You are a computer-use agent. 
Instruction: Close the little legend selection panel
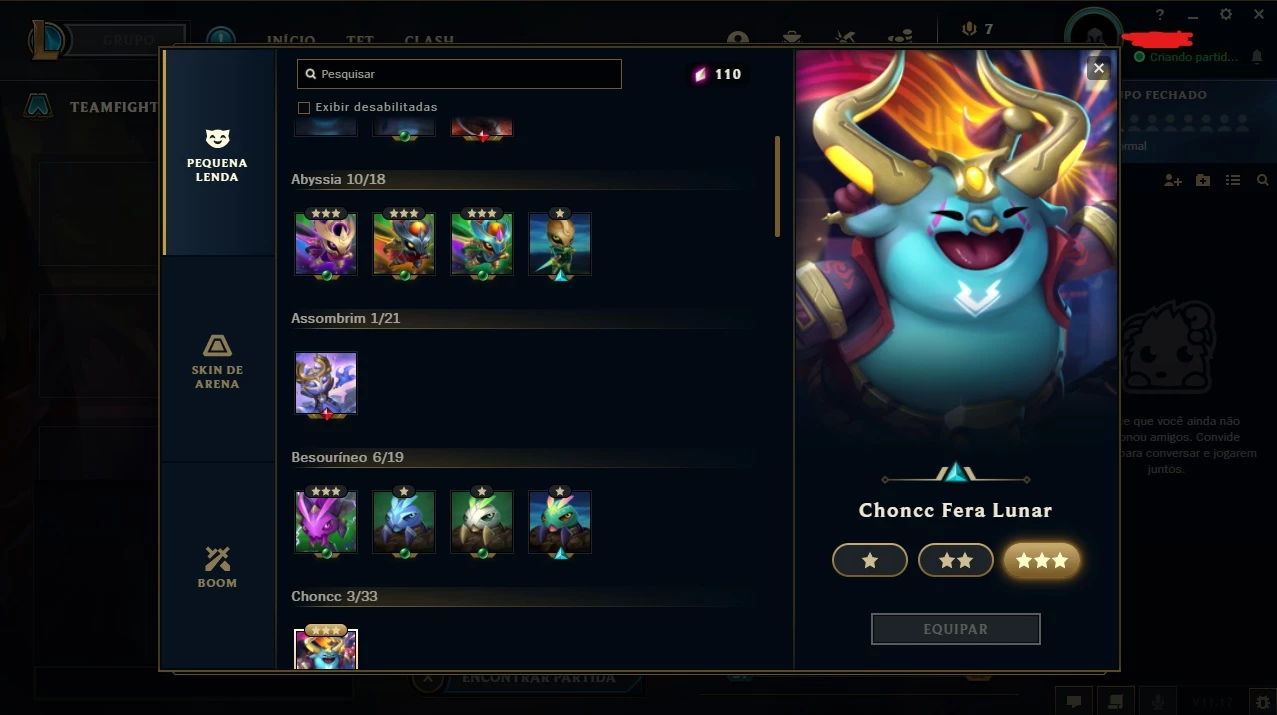[1099, 68]
